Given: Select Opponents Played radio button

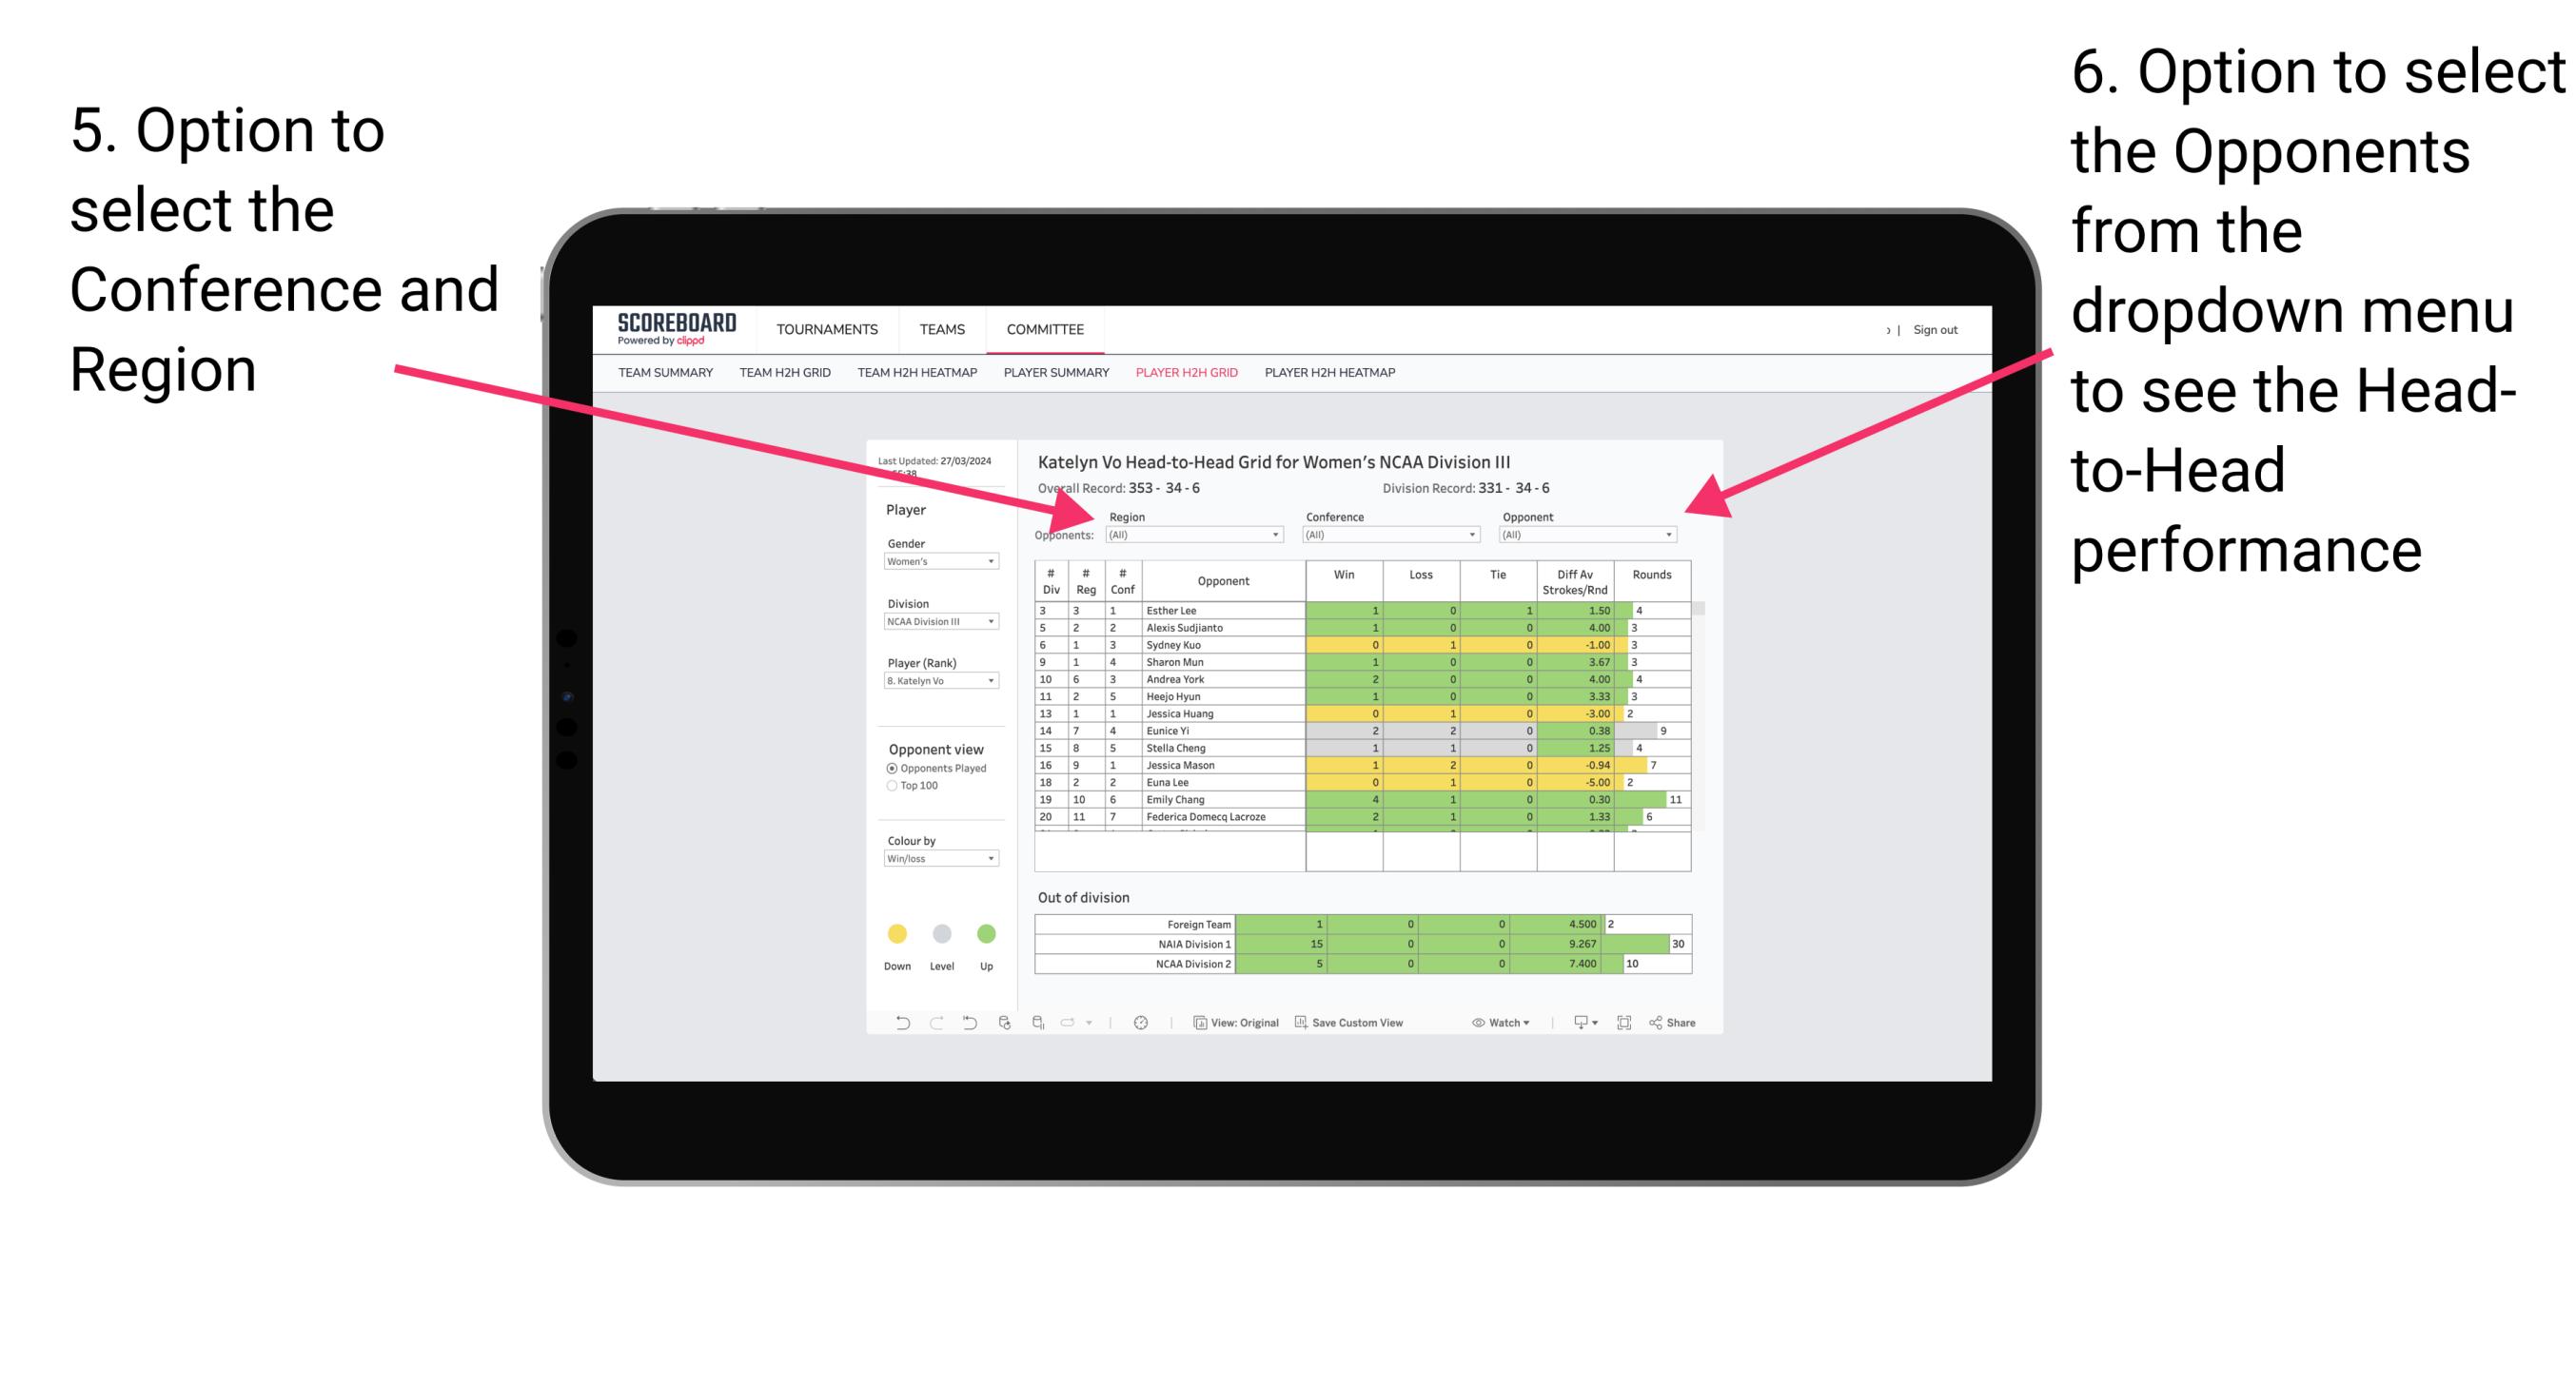Looking at the screenshot, I should (x=893, y=768).
